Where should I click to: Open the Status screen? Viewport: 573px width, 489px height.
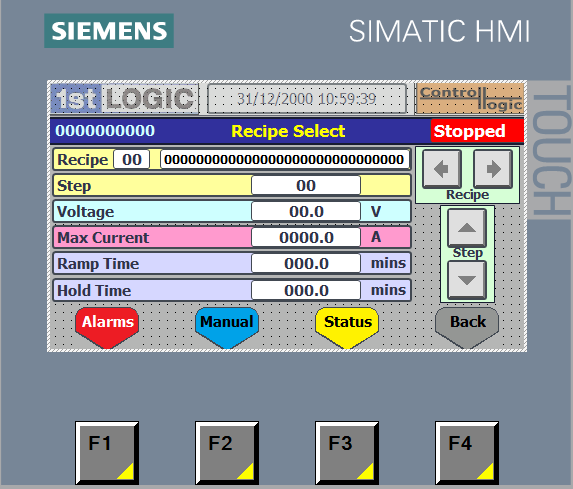347,327
